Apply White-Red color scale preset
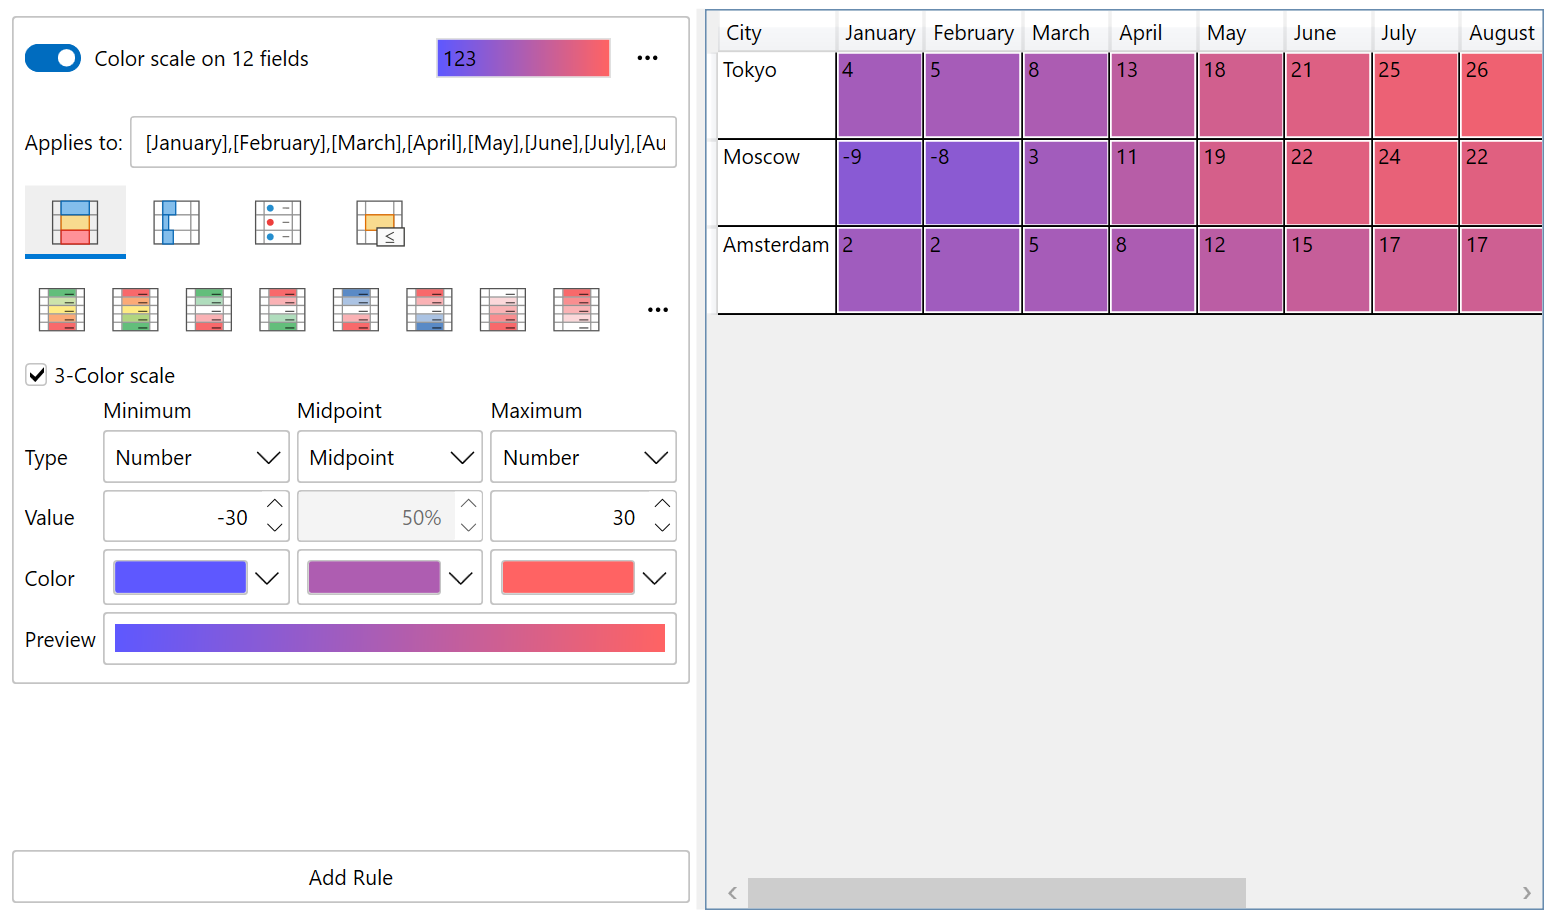The height and width of the screenshot is (918, 1556). [503, 309]
